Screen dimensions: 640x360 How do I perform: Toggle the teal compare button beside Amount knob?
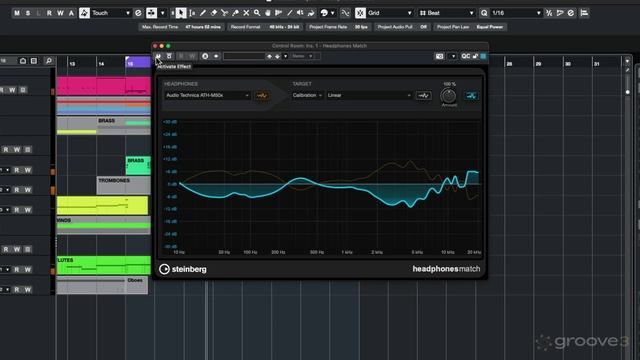(471, 96)
